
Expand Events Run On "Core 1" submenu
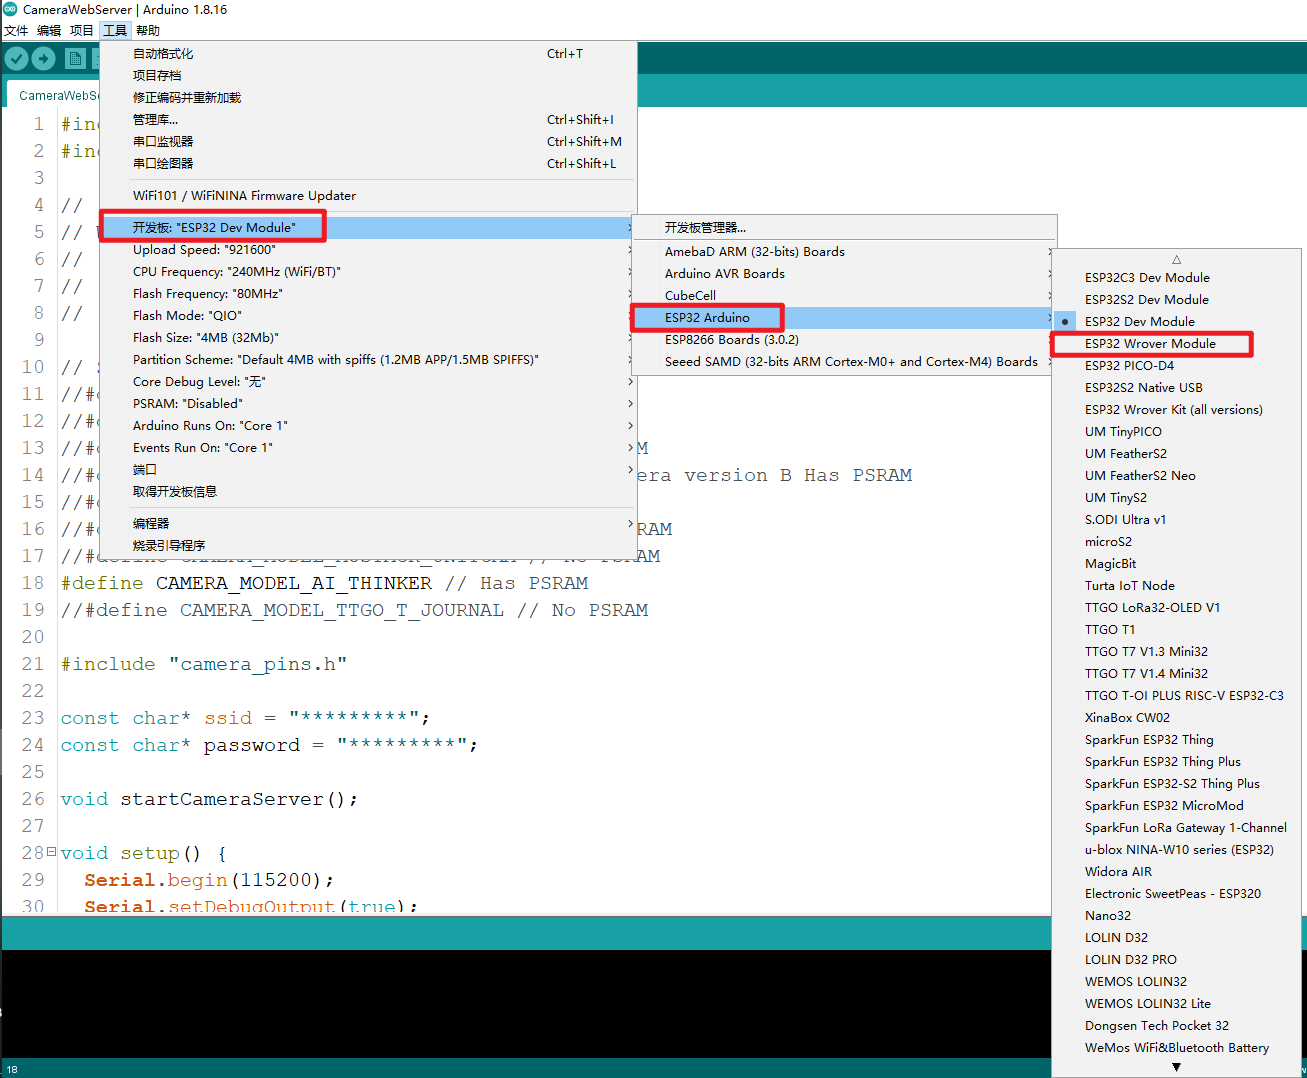pyautogui.click(x=368, y=448)
